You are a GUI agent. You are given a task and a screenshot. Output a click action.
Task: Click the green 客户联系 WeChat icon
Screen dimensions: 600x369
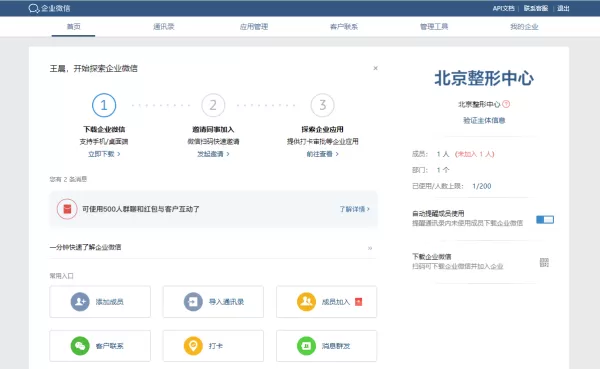[80, 346]
